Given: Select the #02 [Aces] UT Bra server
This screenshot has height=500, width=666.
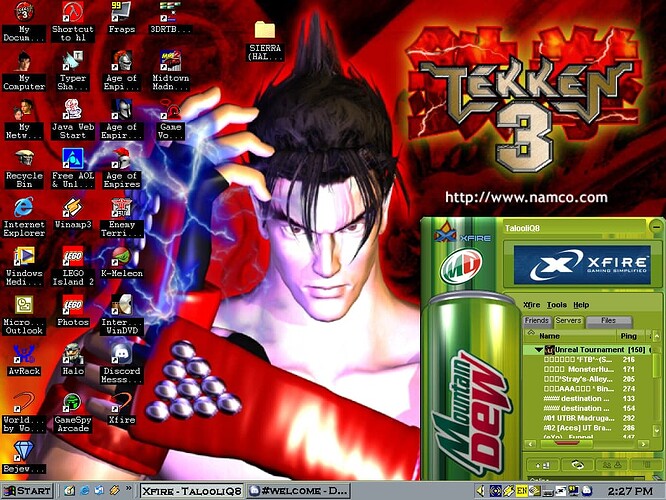Looking at the screenshot, I should pos(589,428).
